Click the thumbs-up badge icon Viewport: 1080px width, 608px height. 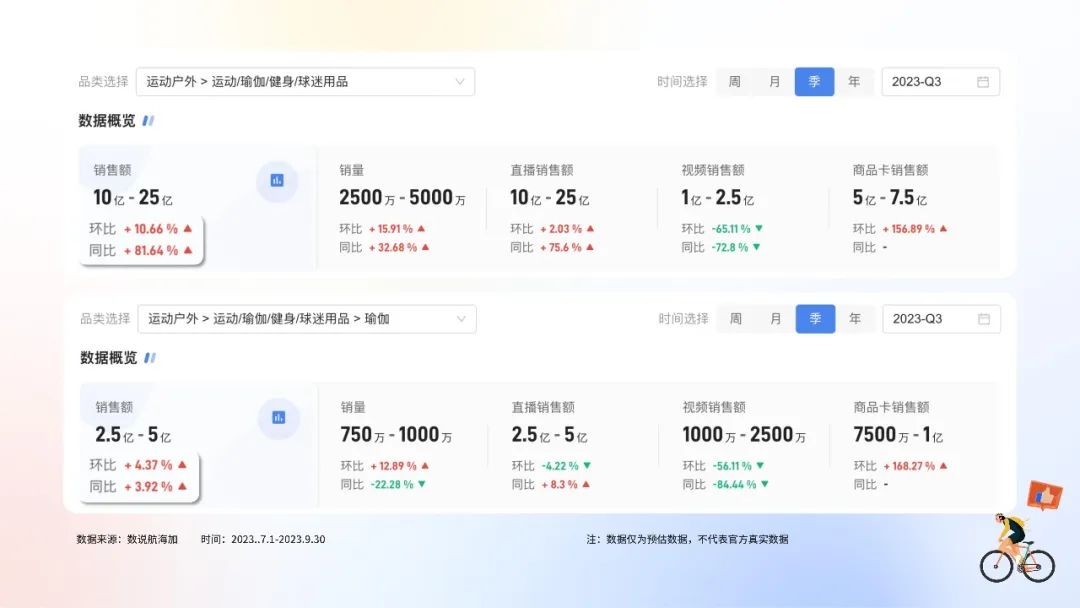(x=1044, y=495)
